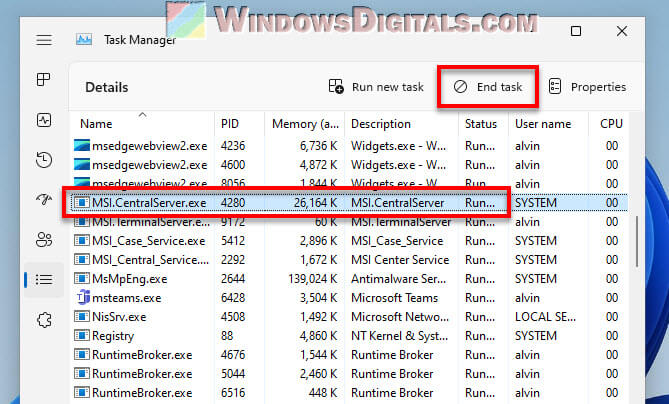The image size is (669, 404).
Task: Open the Services page in sidebar
Action: [44, 320]
